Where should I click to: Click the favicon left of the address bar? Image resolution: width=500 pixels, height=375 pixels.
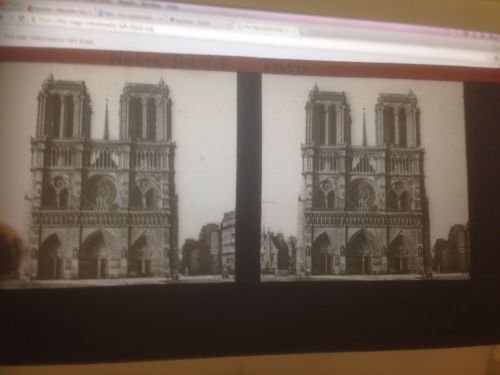tap(34, 20)
